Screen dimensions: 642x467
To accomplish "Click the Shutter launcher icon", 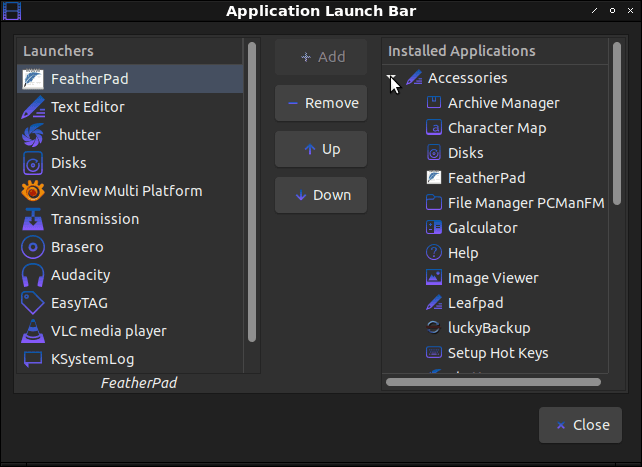I will [x=33, y=135].
